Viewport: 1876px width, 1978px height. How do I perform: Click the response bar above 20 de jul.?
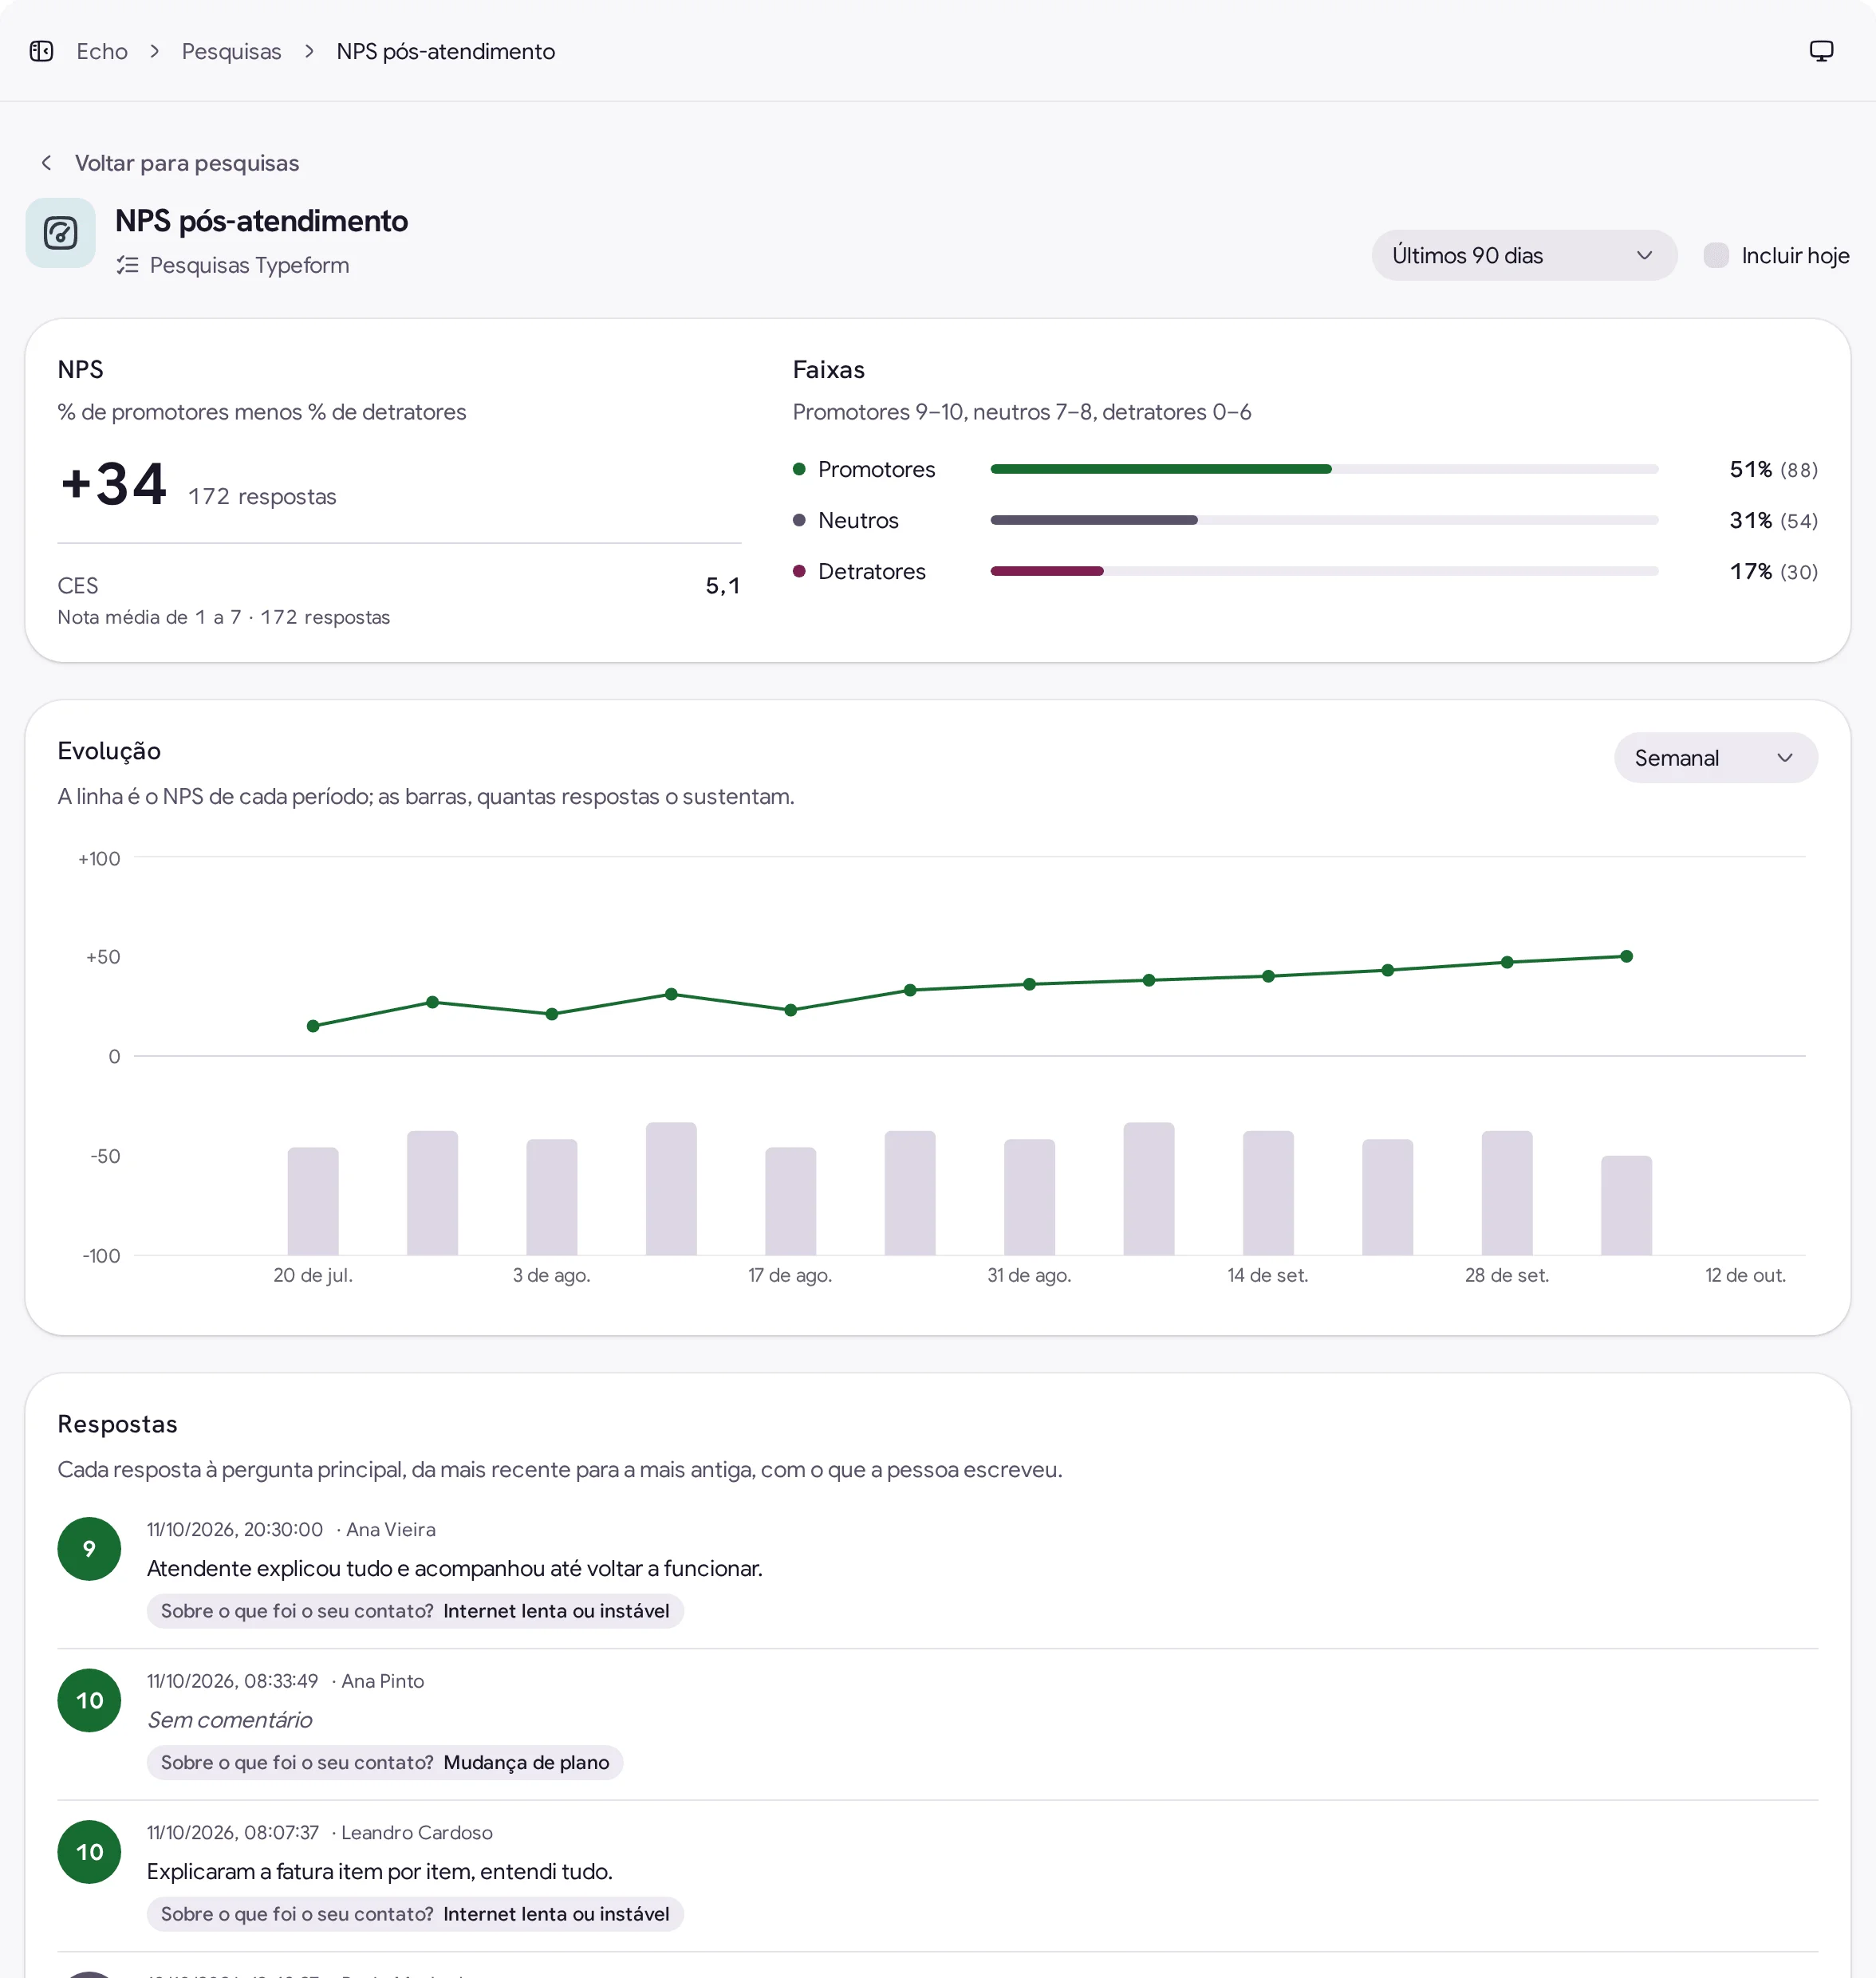click(x=313, y=1201)
